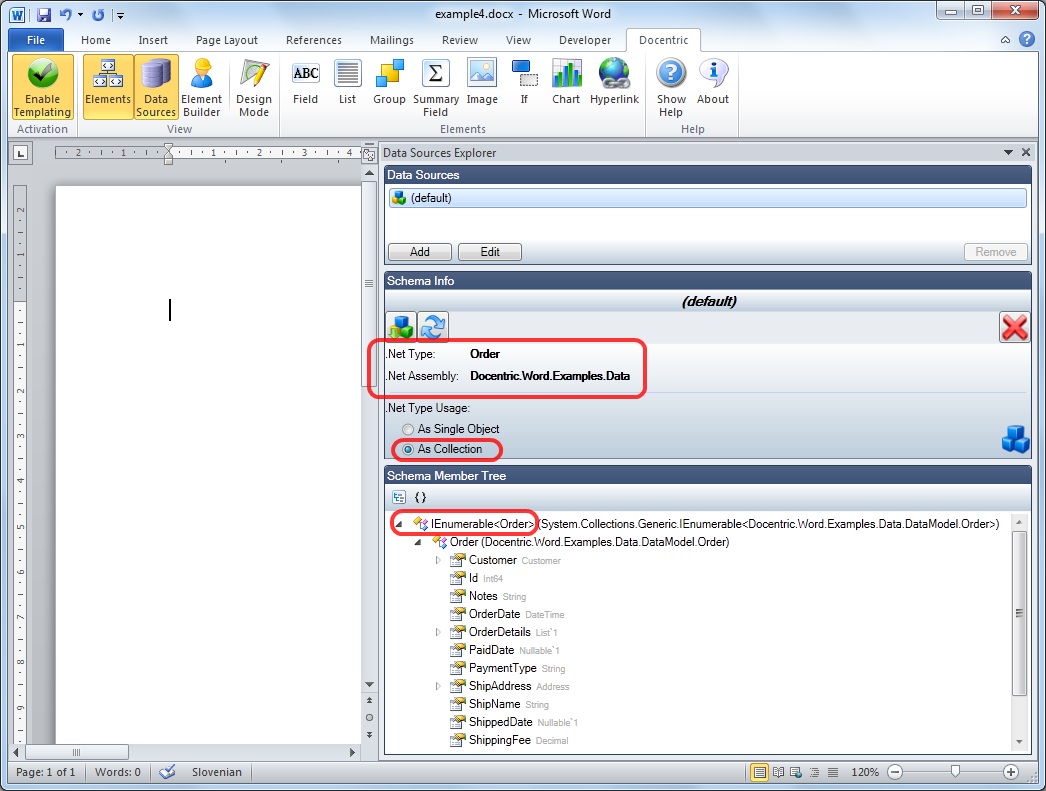The image size is (1046, 791).
Task: Close the Data Sources Explorer pane
Action: pyautogui.click(x=1026, y=153)
